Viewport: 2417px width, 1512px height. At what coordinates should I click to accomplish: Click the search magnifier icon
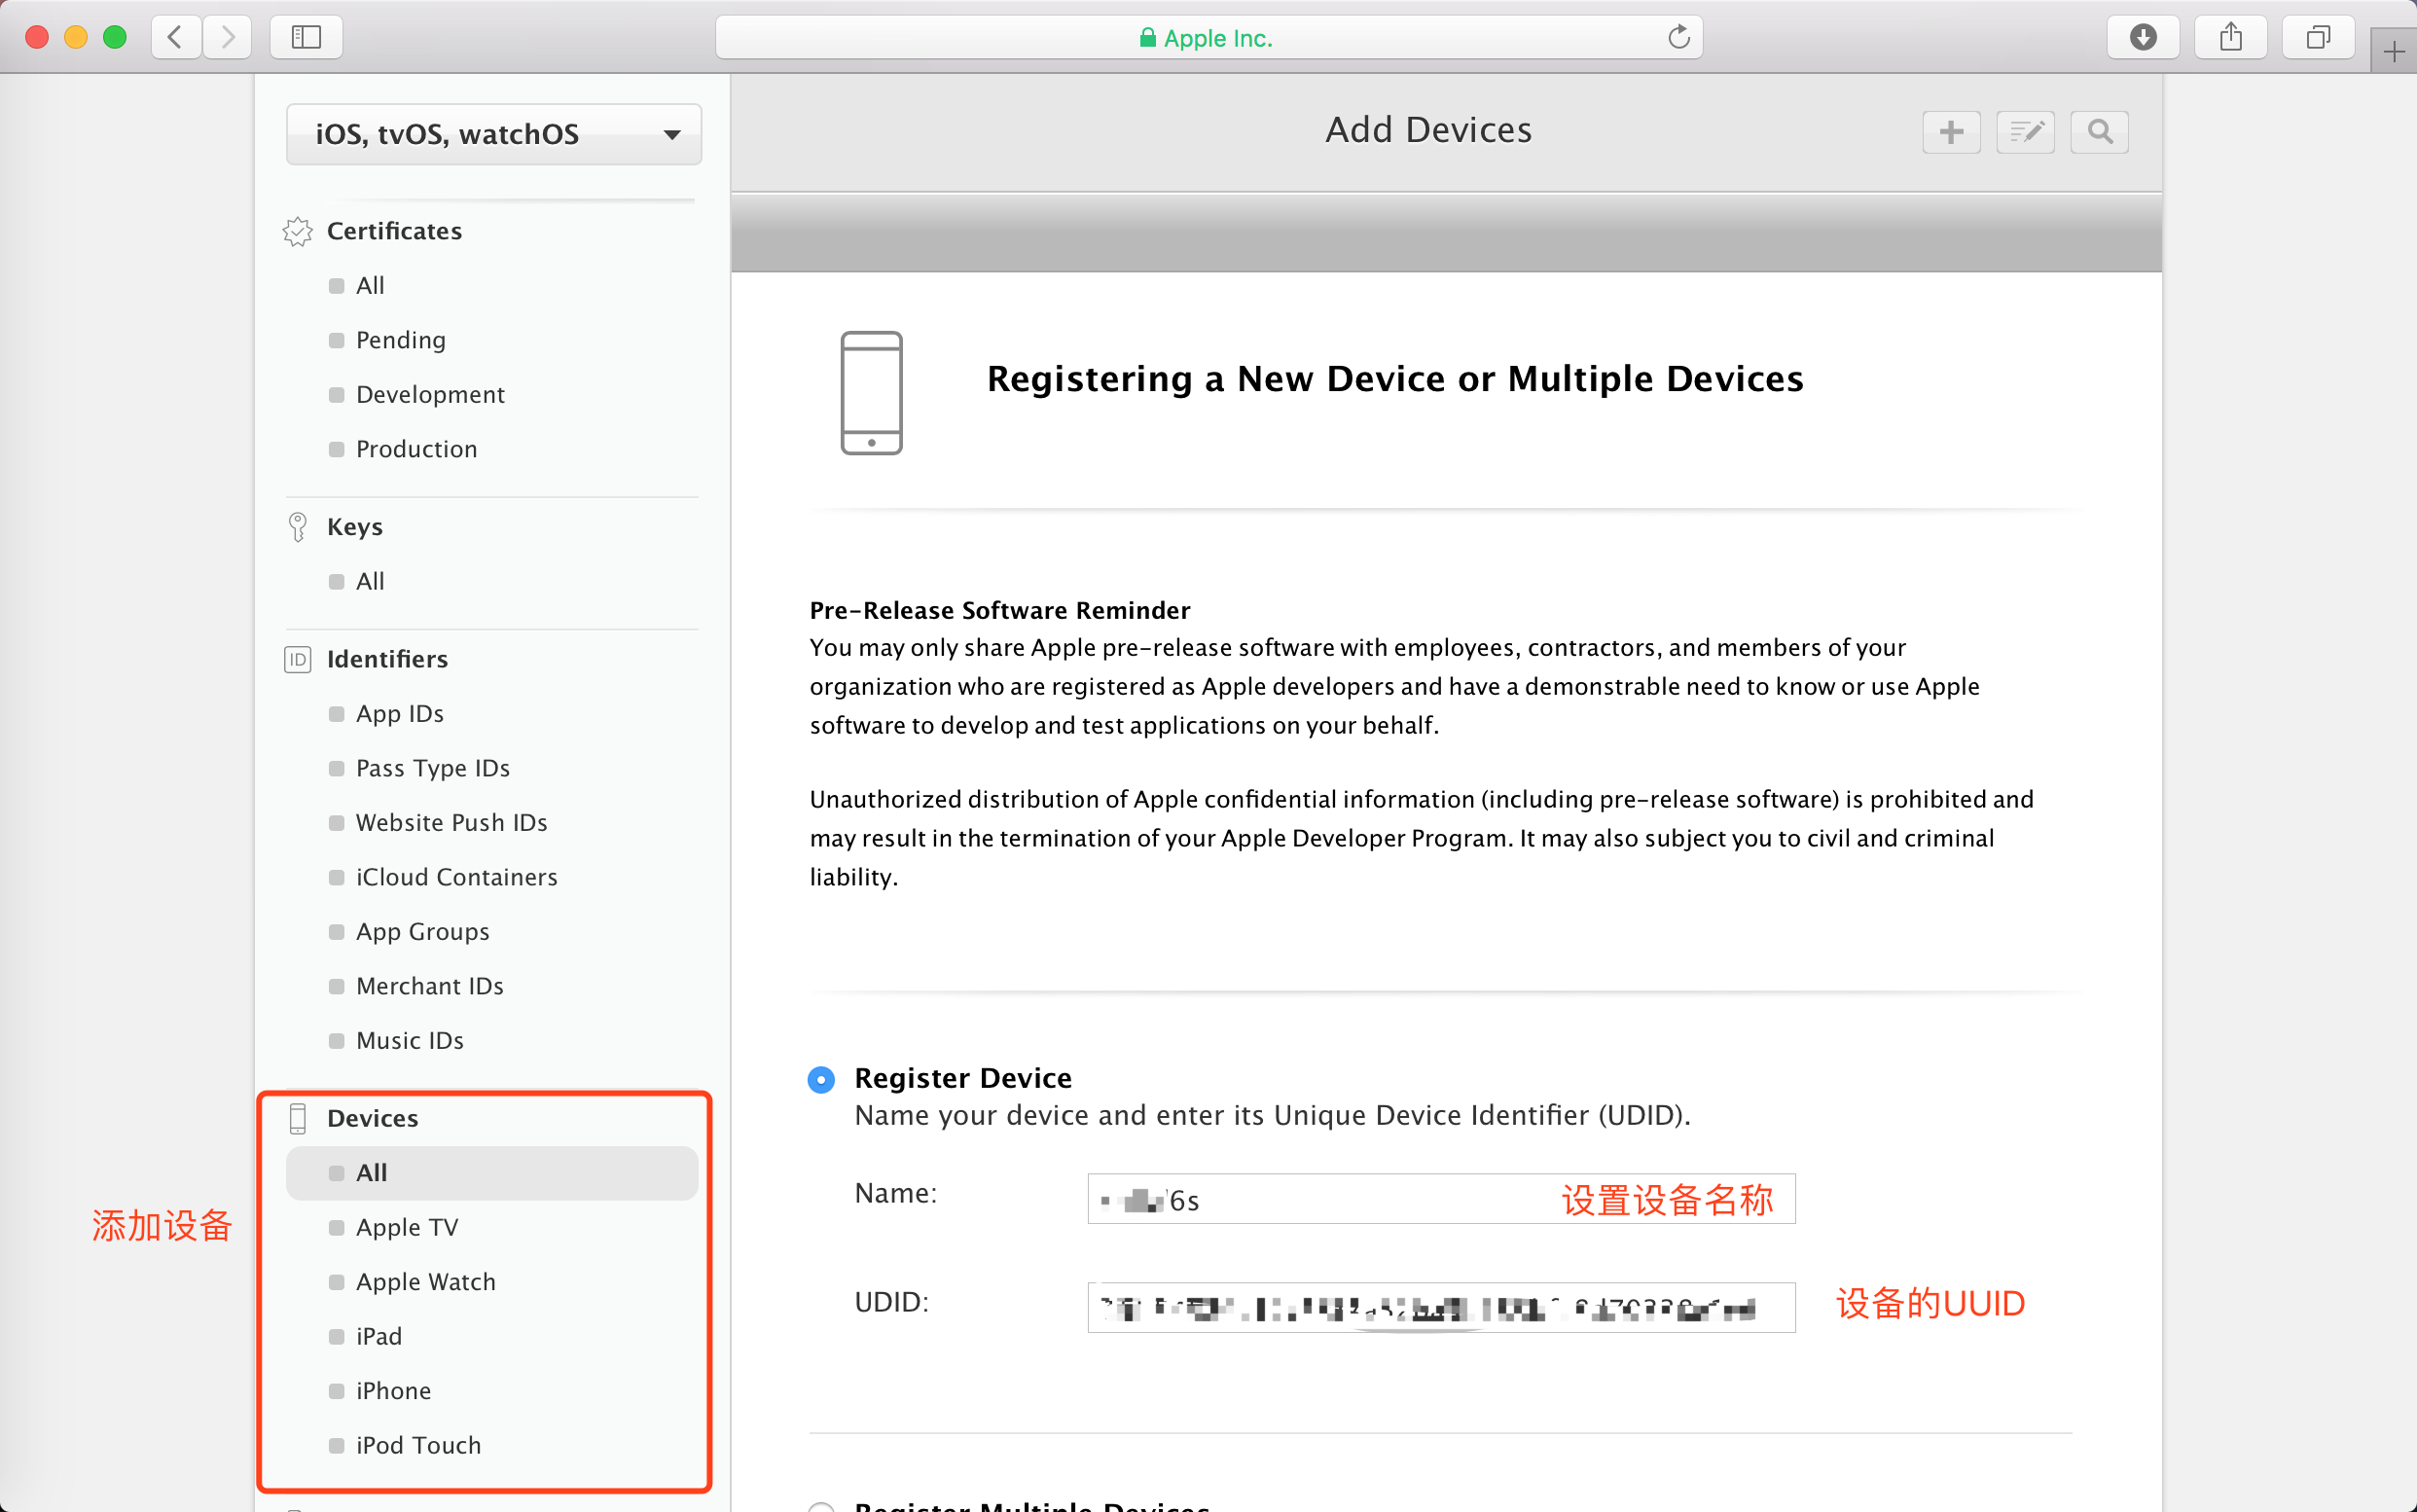tap(2100, 132)
